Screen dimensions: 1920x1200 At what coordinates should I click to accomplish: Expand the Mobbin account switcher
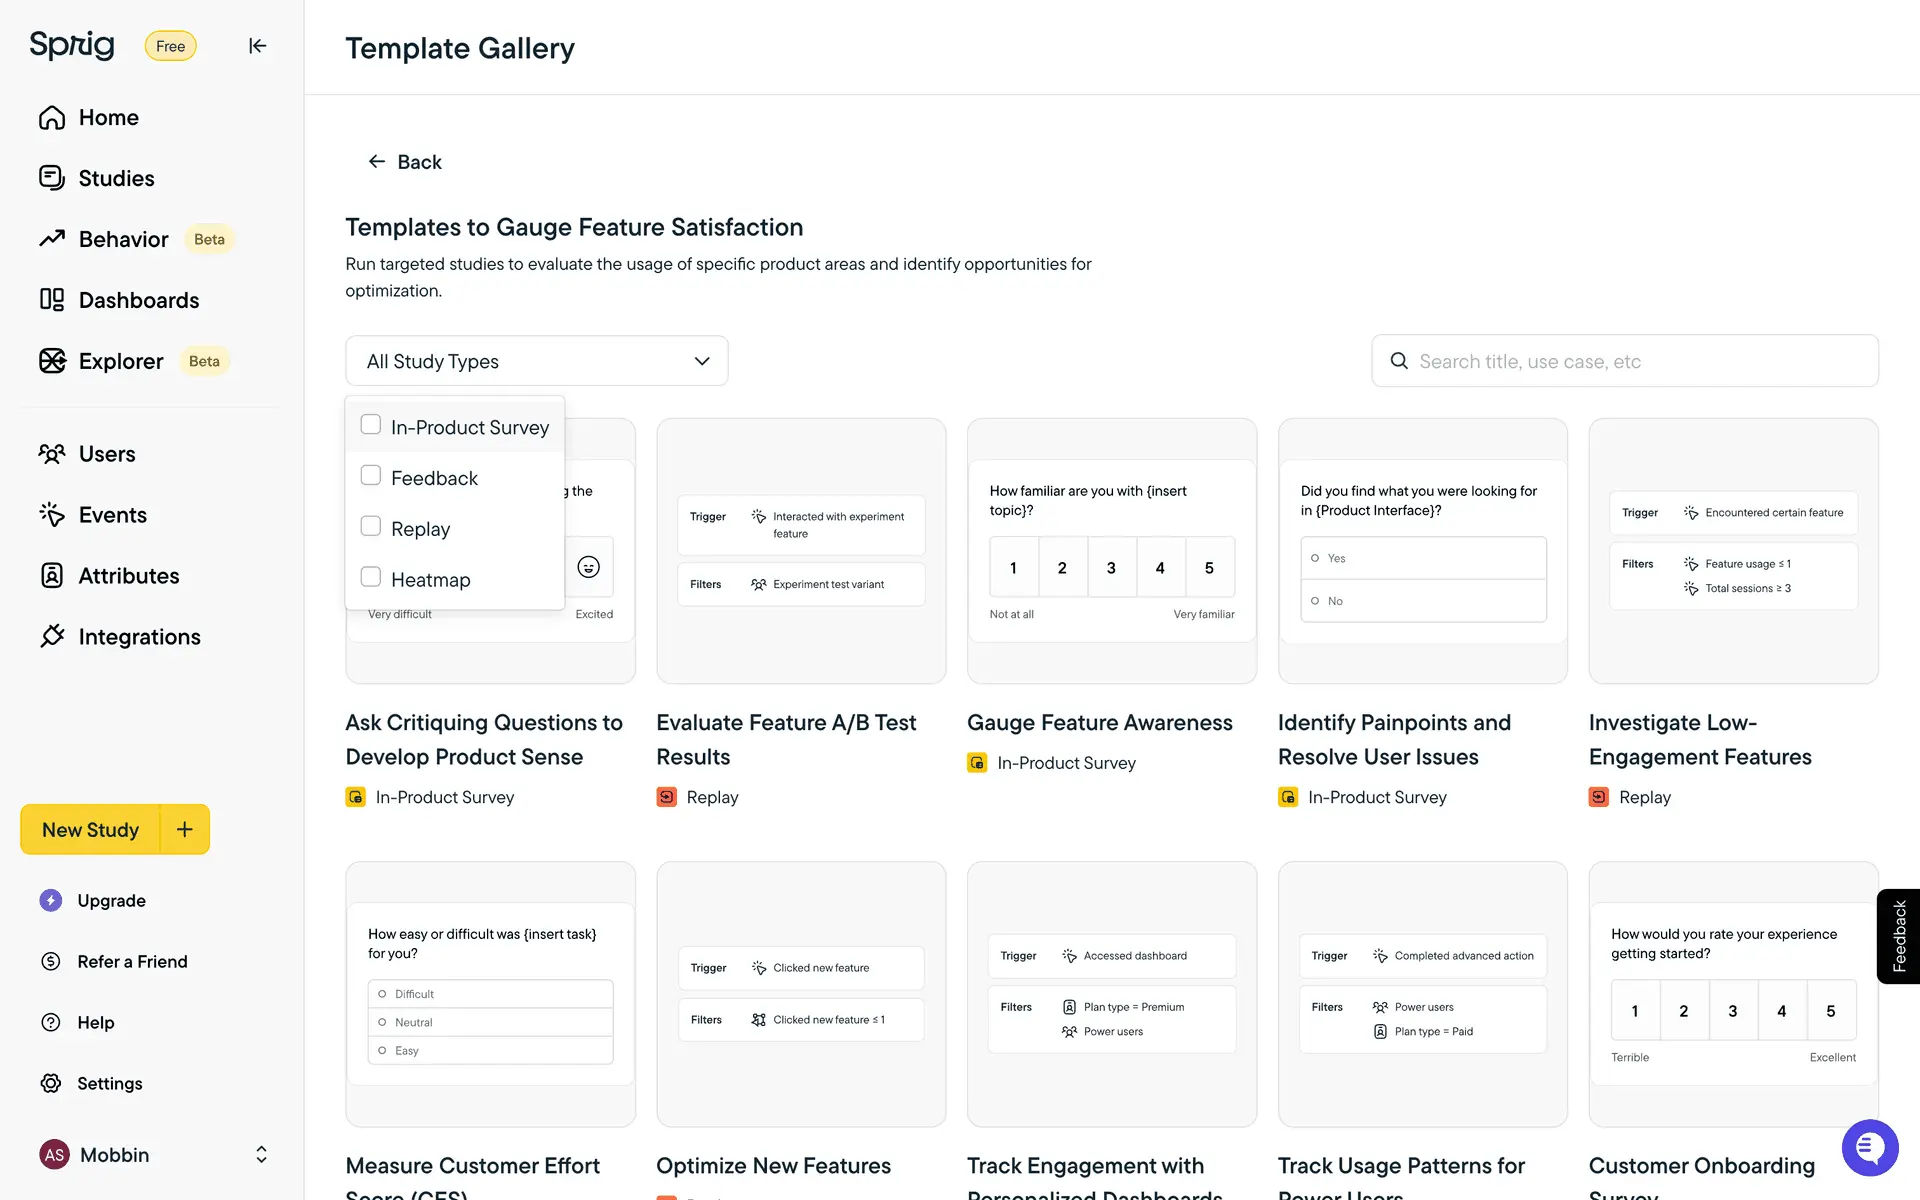[x=261, y=1155]
